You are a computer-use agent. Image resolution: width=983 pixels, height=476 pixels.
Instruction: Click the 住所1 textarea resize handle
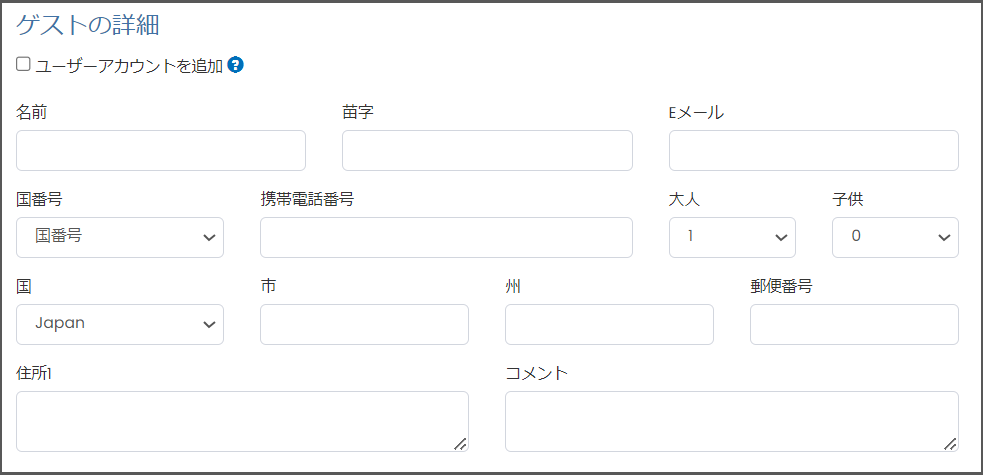(460, 443)
